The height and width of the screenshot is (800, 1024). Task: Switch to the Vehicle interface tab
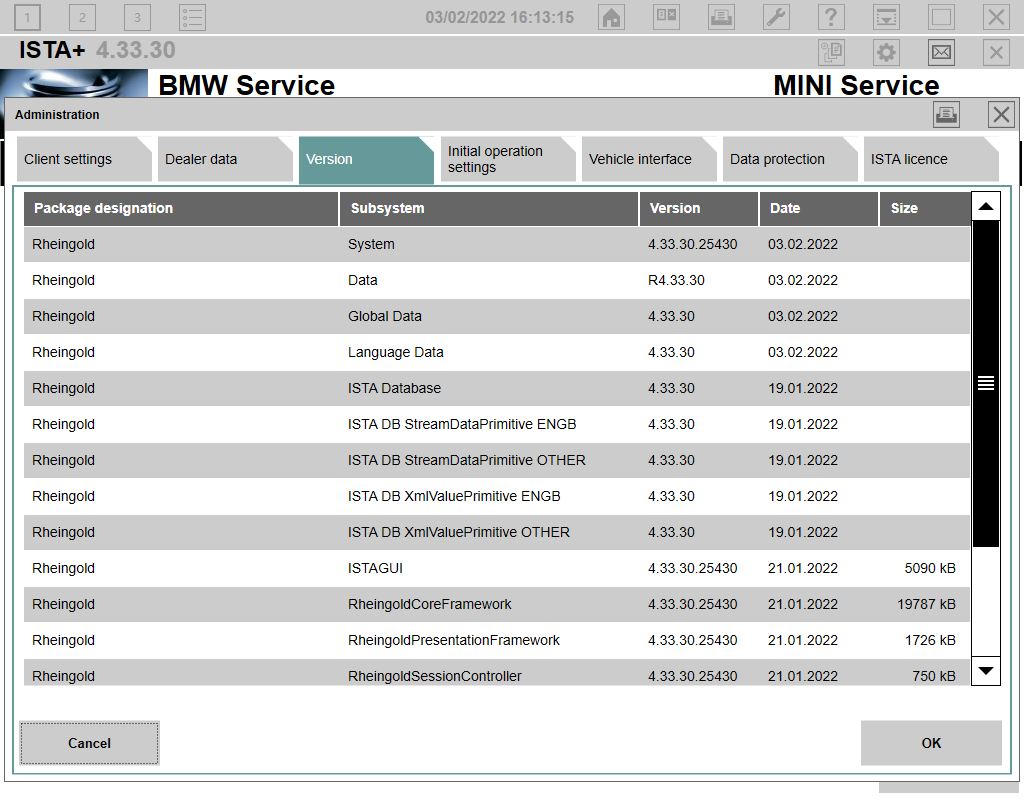coord(649,159)
